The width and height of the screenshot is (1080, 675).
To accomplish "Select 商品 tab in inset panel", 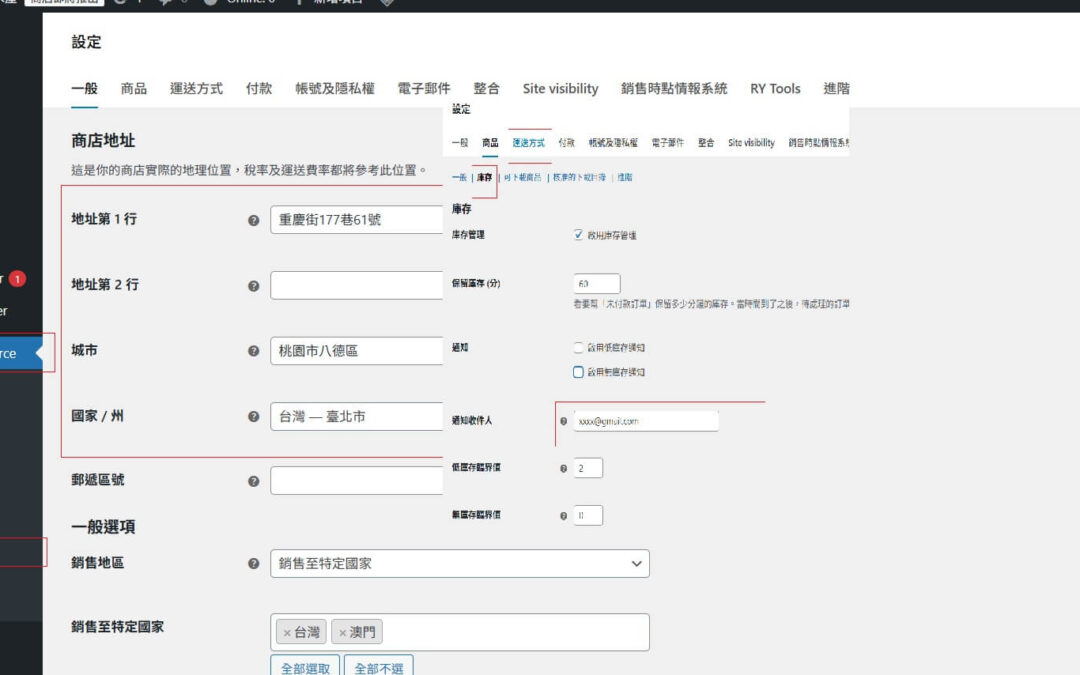I will pos(490,143).
